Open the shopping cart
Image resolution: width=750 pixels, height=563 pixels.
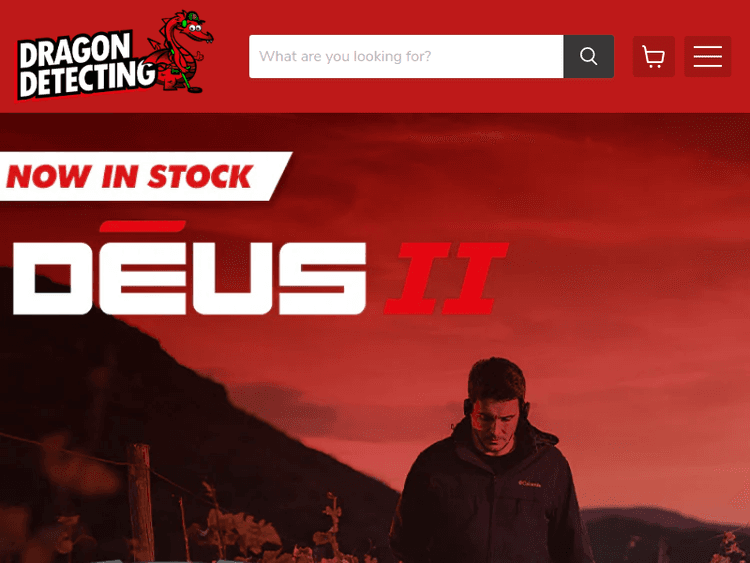(653, 56)
